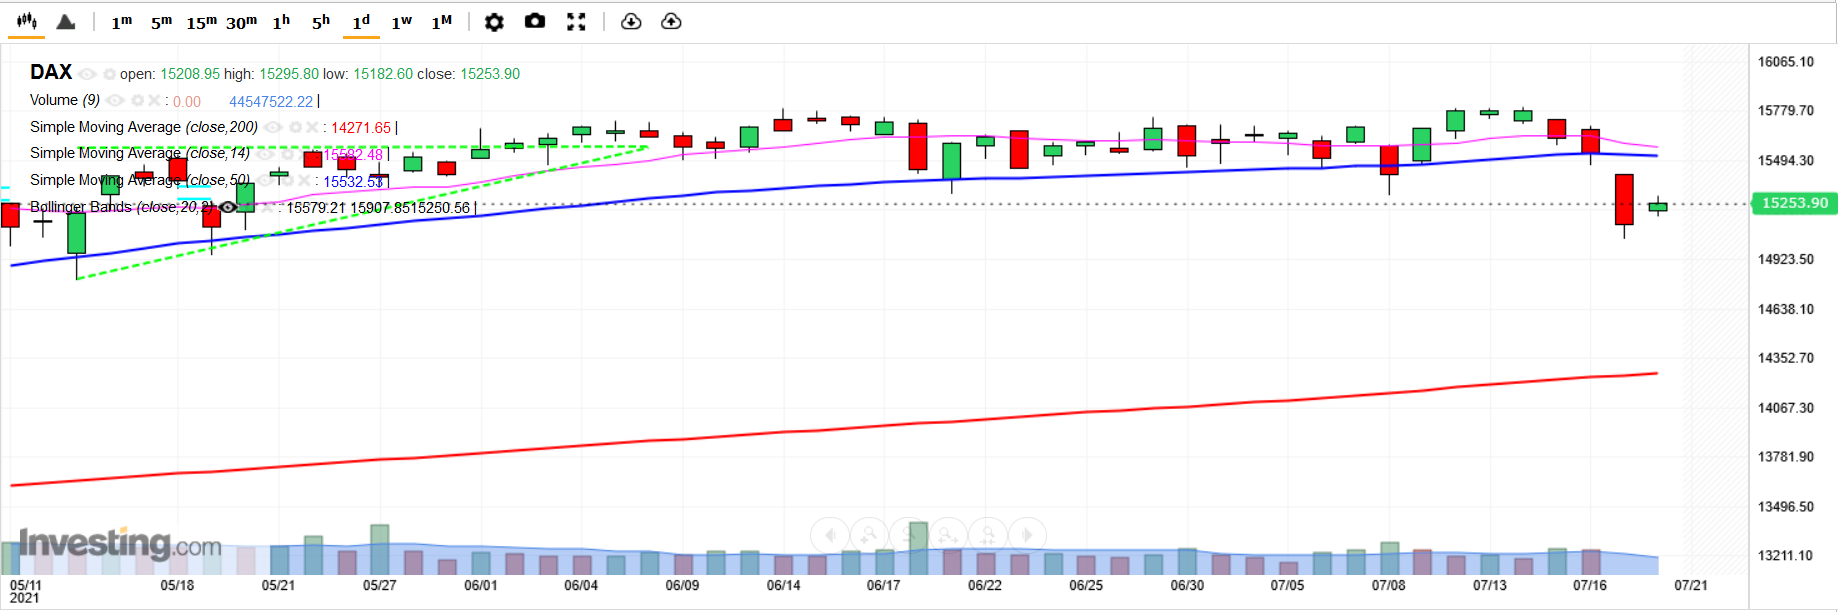The width and height of the screenshot is (1838, 612).
Task: Select the candlestick chart type icon
Action: (x=27, y=21)
